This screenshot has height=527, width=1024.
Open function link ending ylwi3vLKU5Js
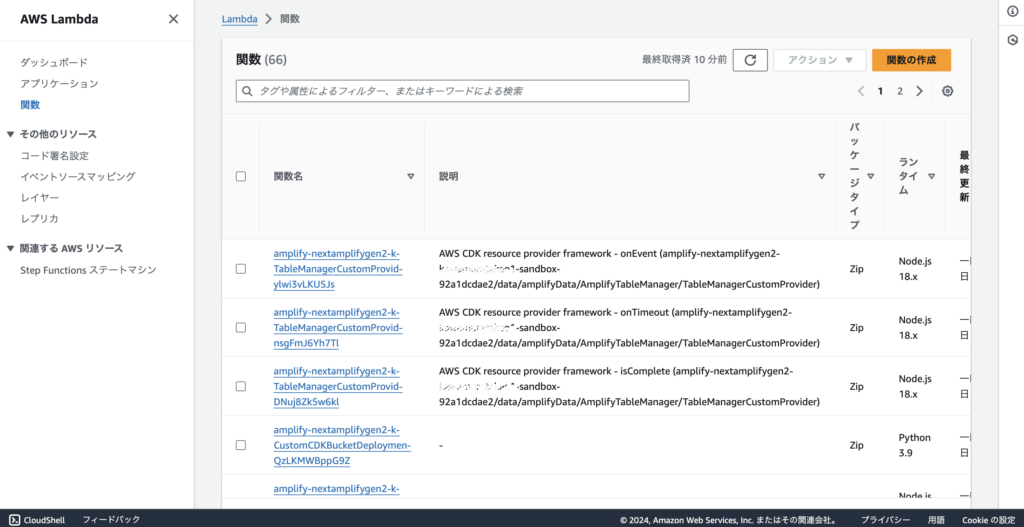coord(338,269)
